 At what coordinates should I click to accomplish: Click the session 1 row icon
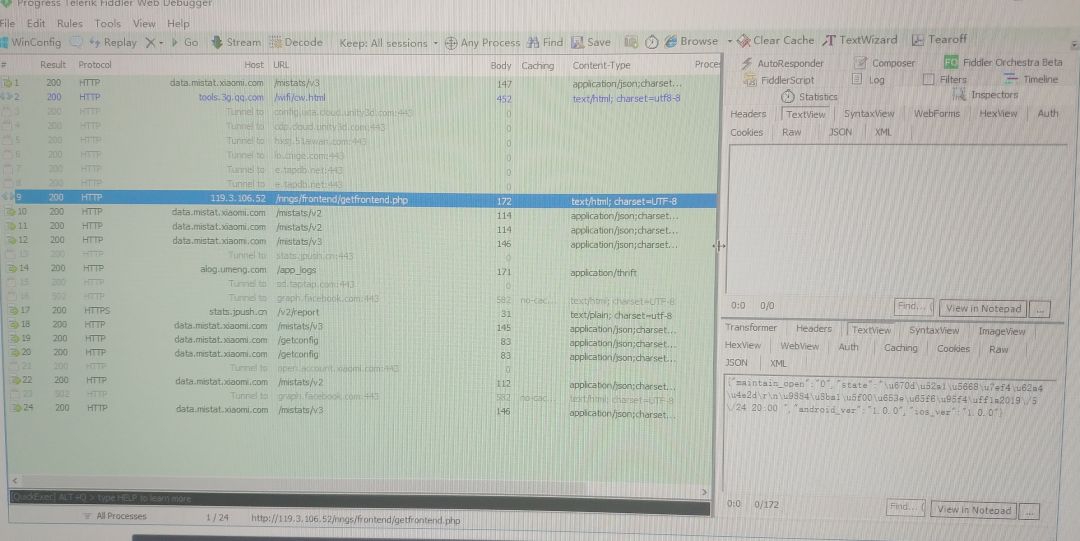[x=8, y=83]
